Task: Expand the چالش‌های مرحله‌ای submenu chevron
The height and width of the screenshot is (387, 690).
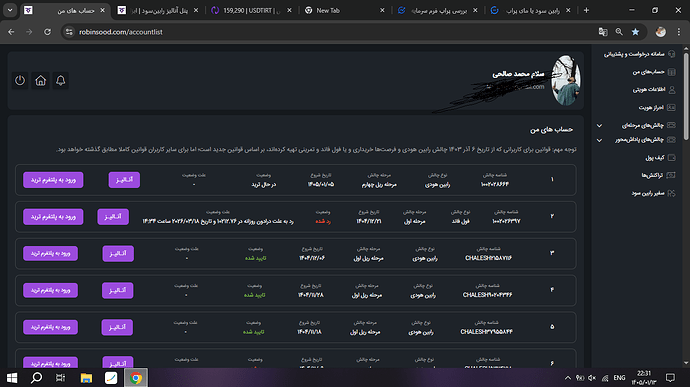Action: tap(599, 125)
